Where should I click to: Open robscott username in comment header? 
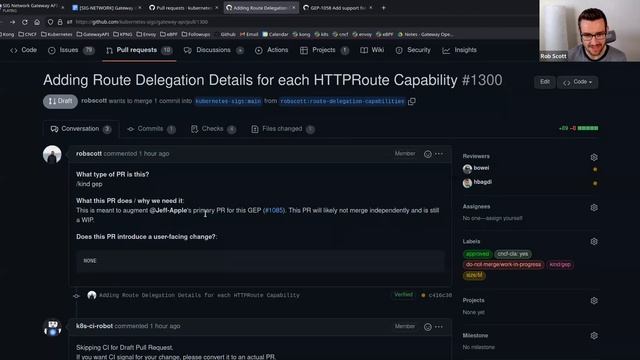(89, 154)
